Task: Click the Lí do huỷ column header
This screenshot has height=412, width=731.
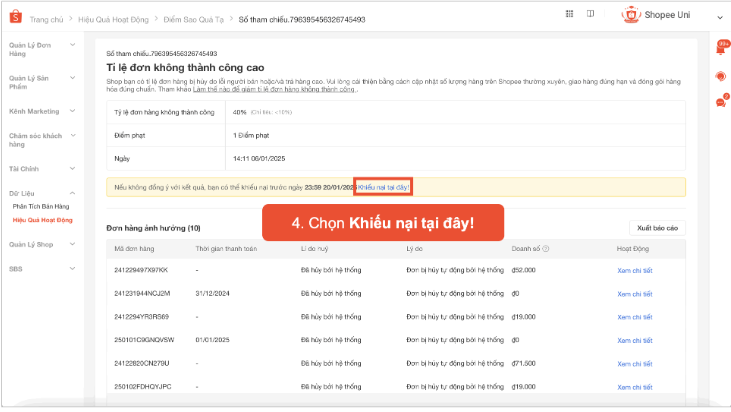Action: pyautogui.click(x=314, y=249)
